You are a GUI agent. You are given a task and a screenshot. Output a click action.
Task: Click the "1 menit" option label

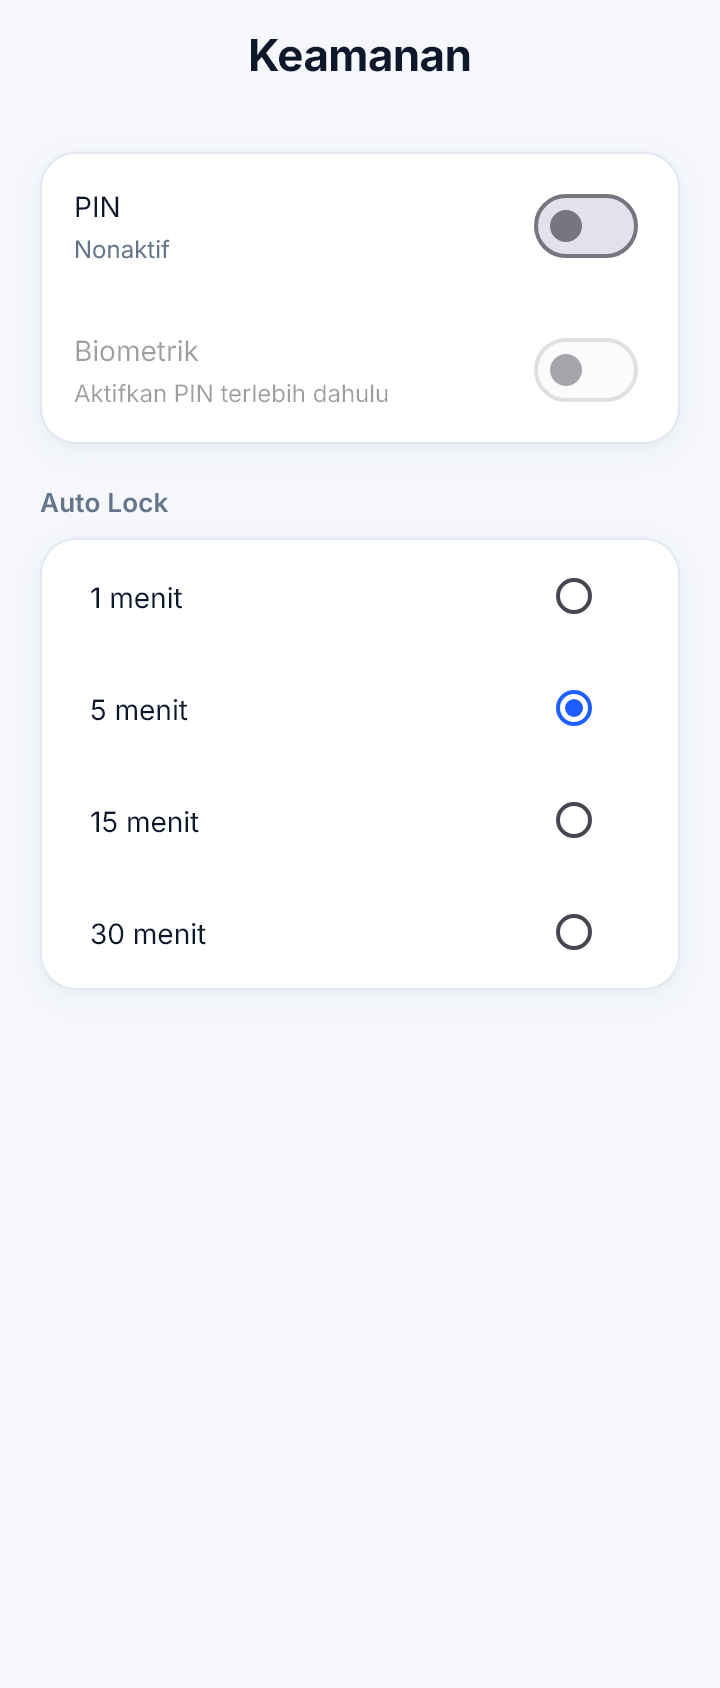coord(136,598)
